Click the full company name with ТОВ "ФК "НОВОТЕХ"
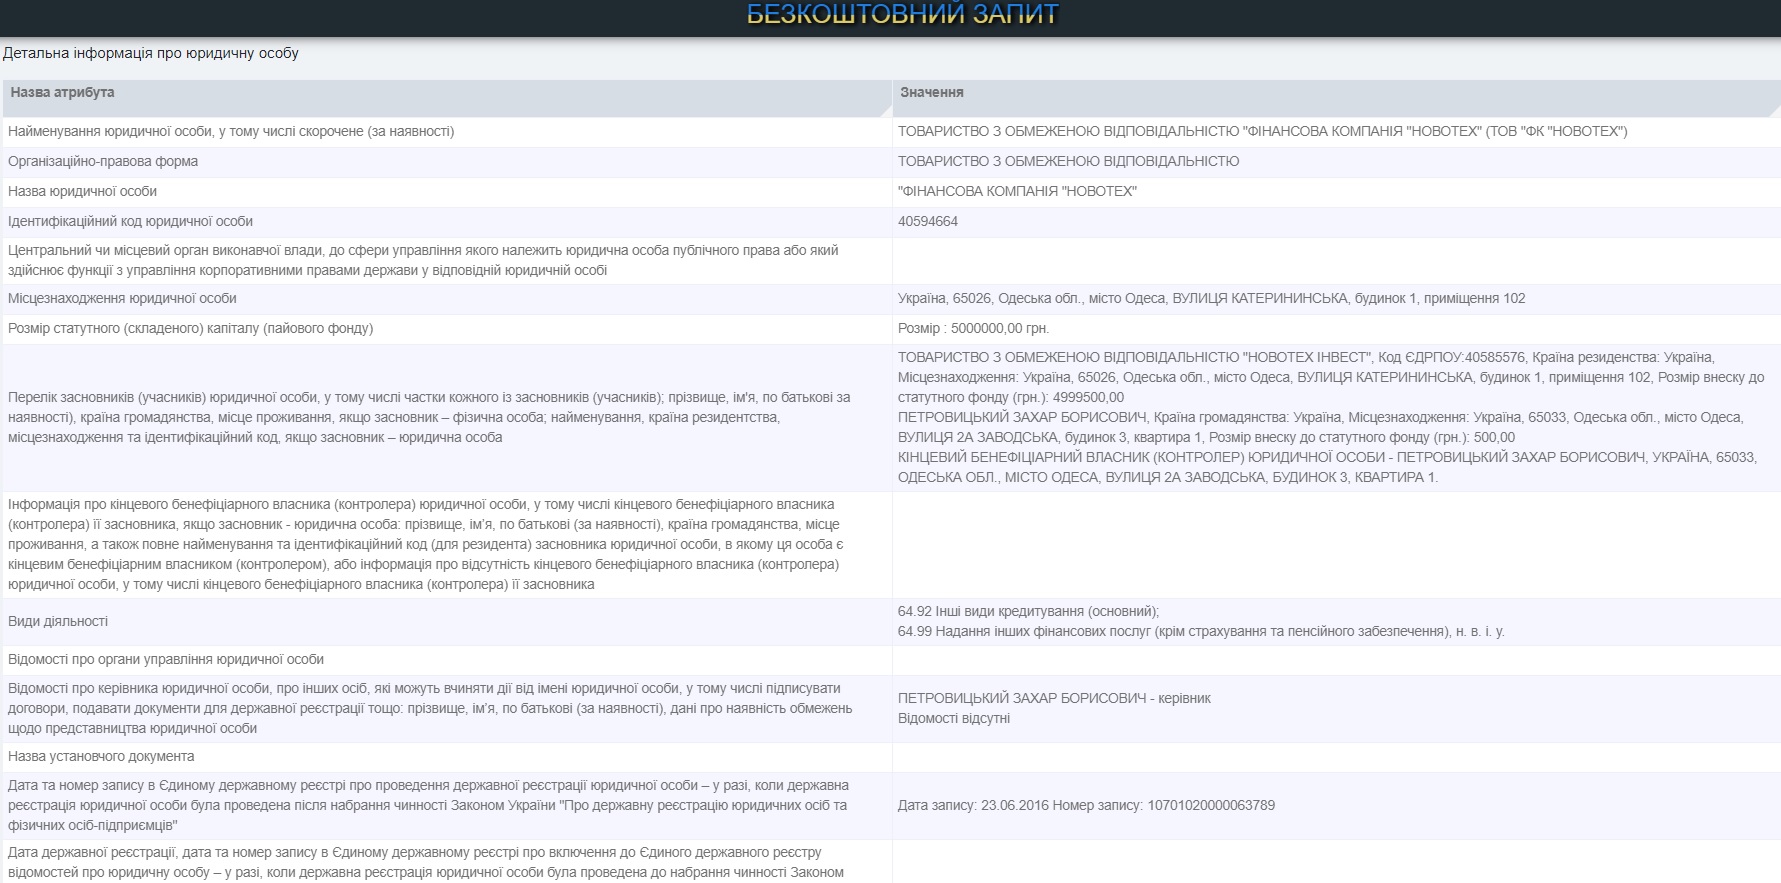Image resolution: width=1781 pixels, height=883 pixels. (x=1262, y=131)
